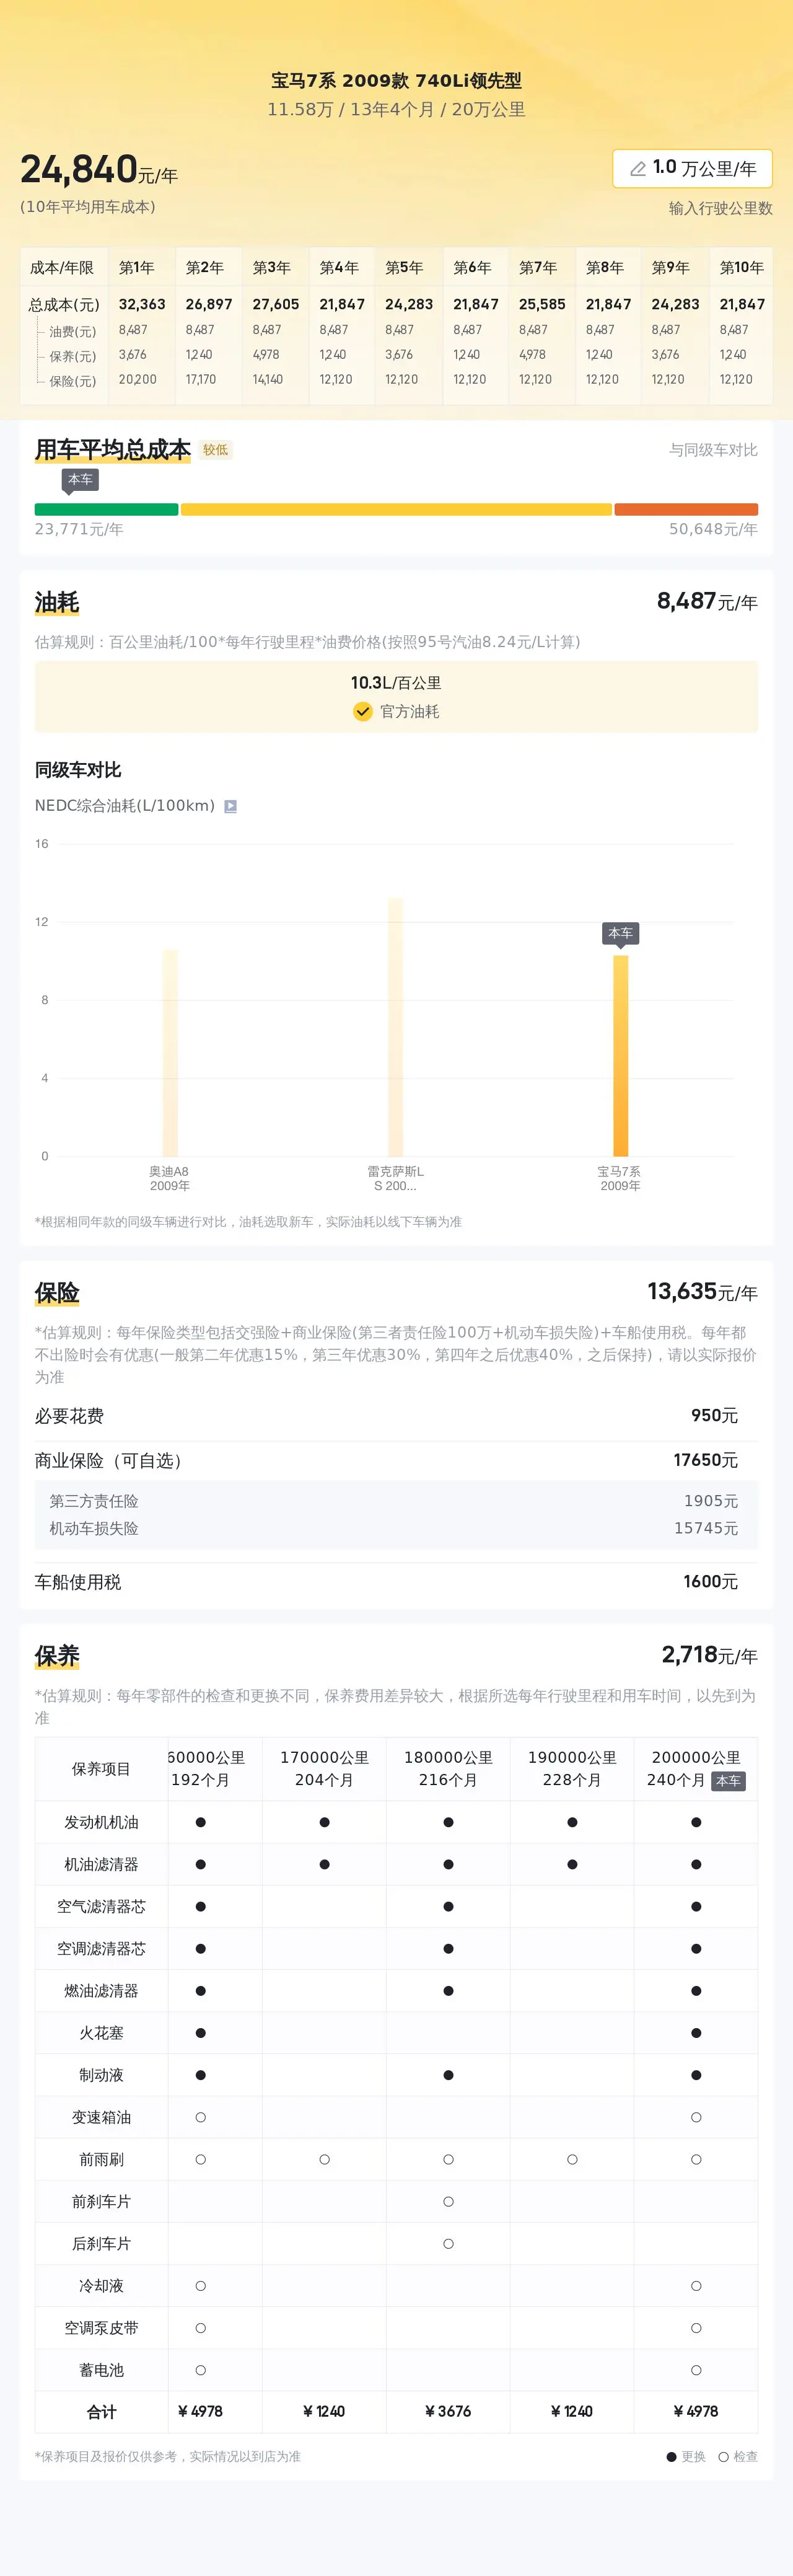The width and height of the screenshot is (793, 2576).
Task: Tap the 2,718元/年 maintenance total
Action: click(709, 1655)
